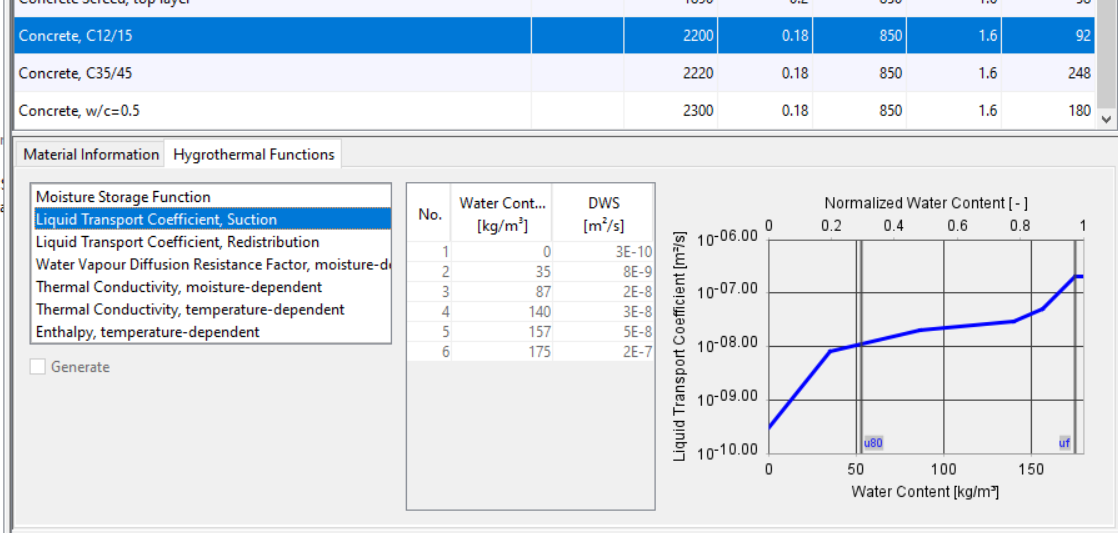Screen dimensions: 1118x533
Task: Select Liquid Transport Coefficient, Redistribution
Action: click(x=177, y=242)
